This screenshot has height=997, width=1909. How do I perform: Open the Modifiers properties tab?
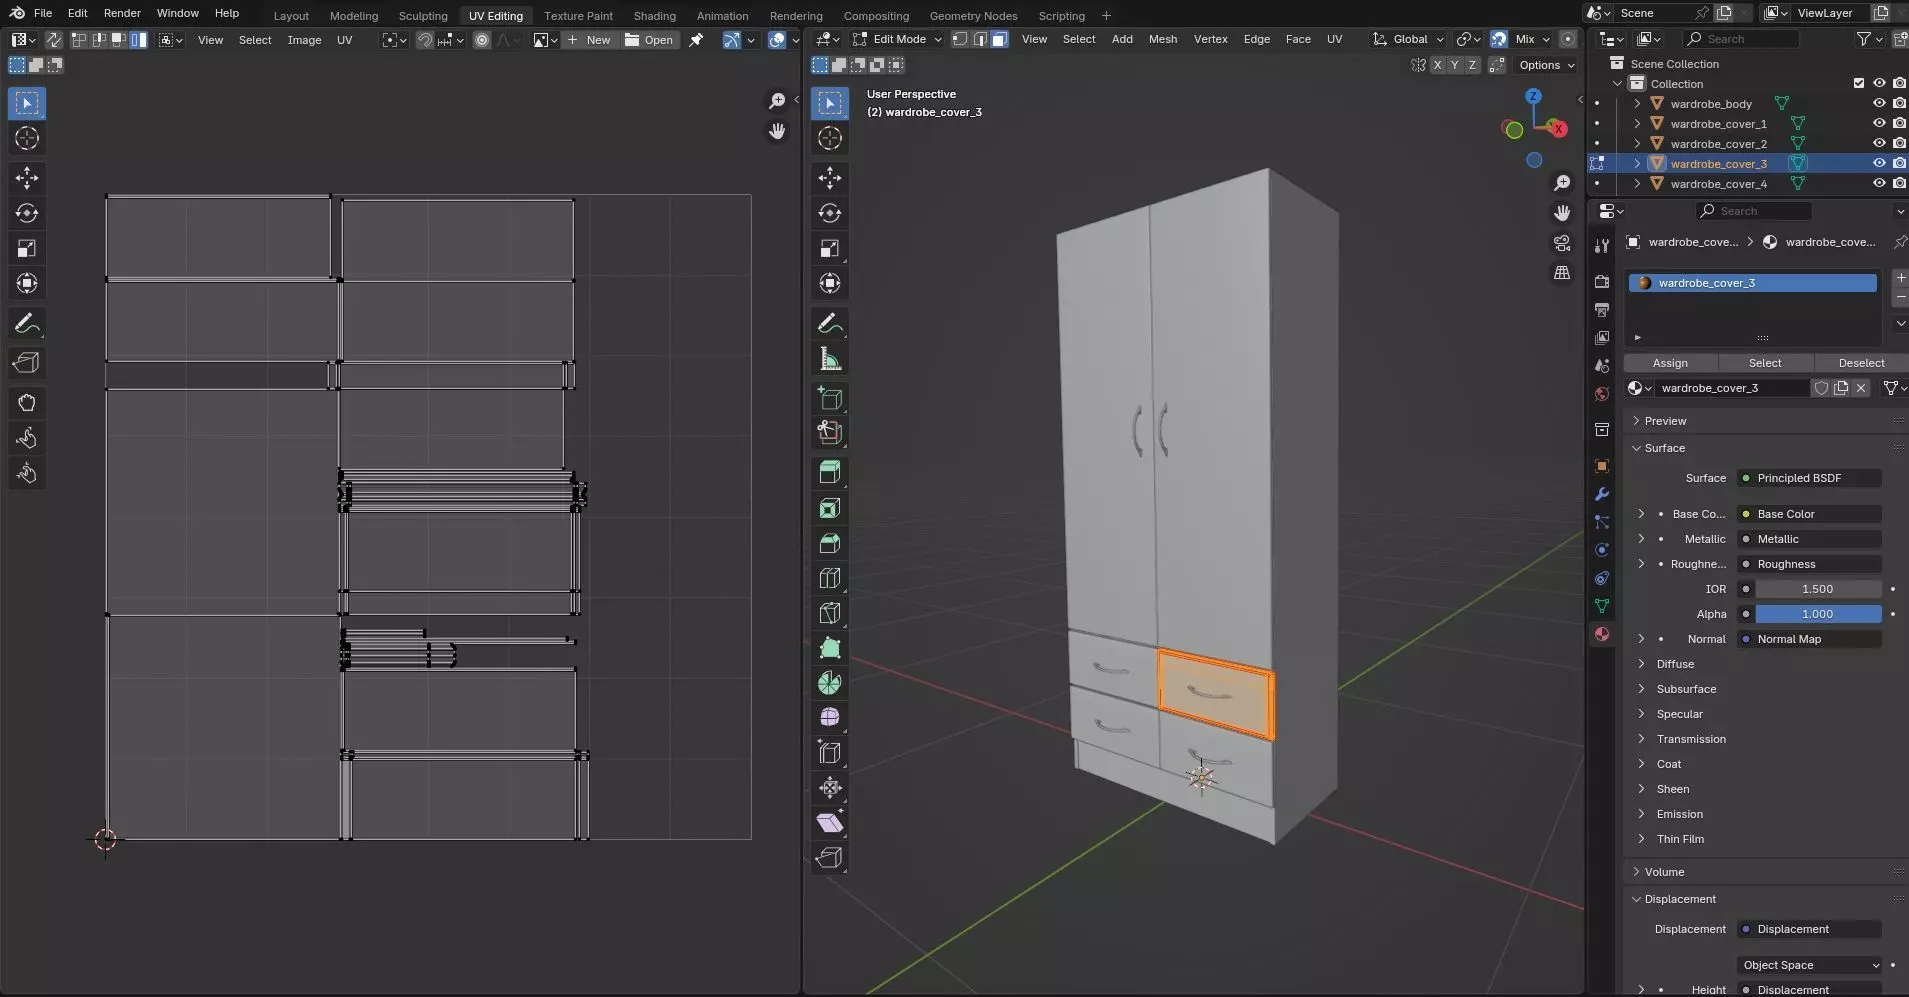[1602, 494]
